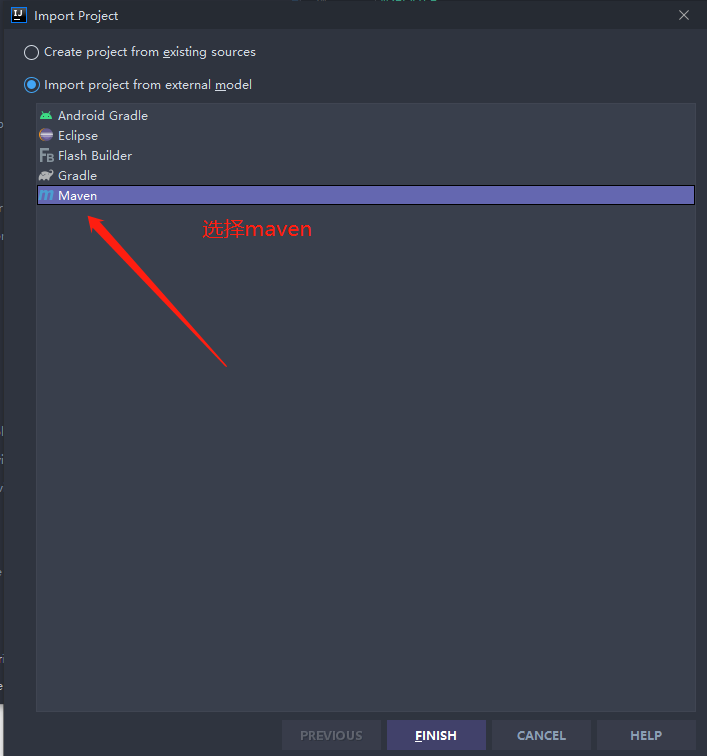The image size is (707, 756).
Task: Click empty area of the model list
Action: click(366, 458)
